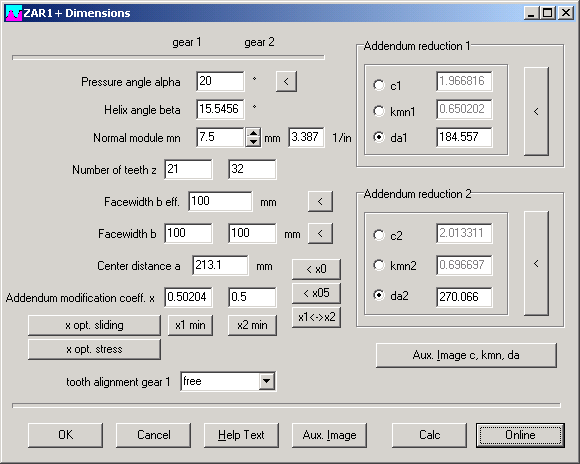Minimize the ZAR1+ Dimensions window

pos(532,13)
